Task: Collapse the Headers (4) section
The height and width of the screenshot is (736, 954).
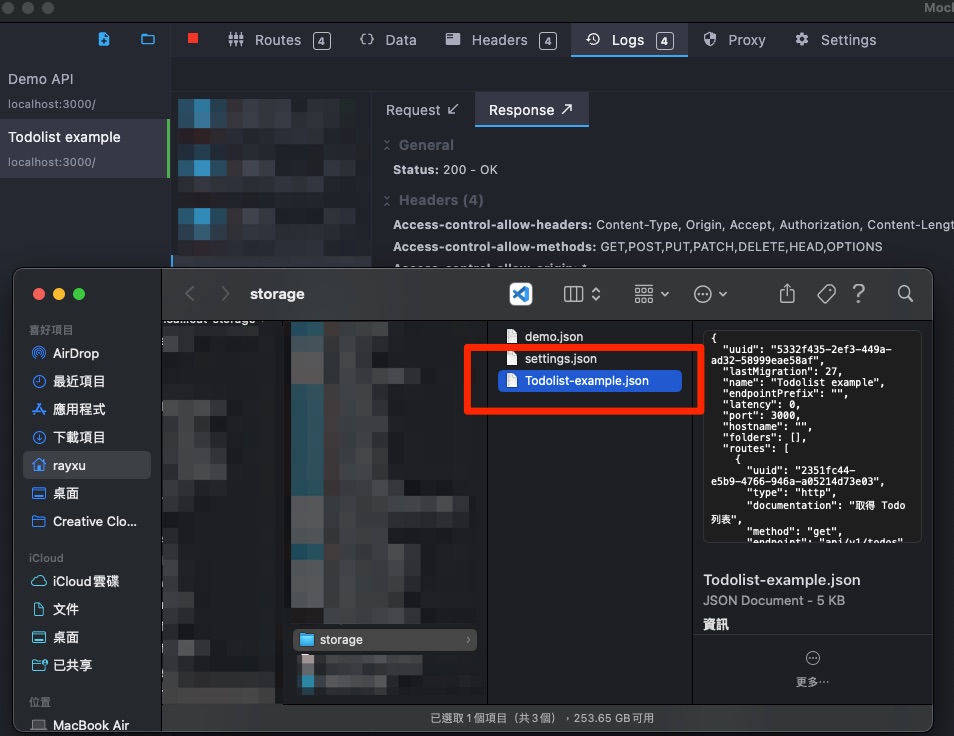Action: pyautogui.click(x=388, y=200)
